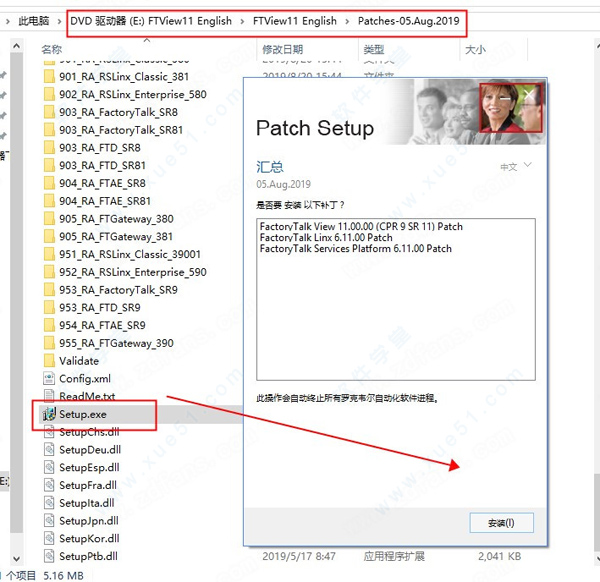Select 901_RA_RSLinx_Classic_381 folder icon
The image size is (600, 582).
49,77
